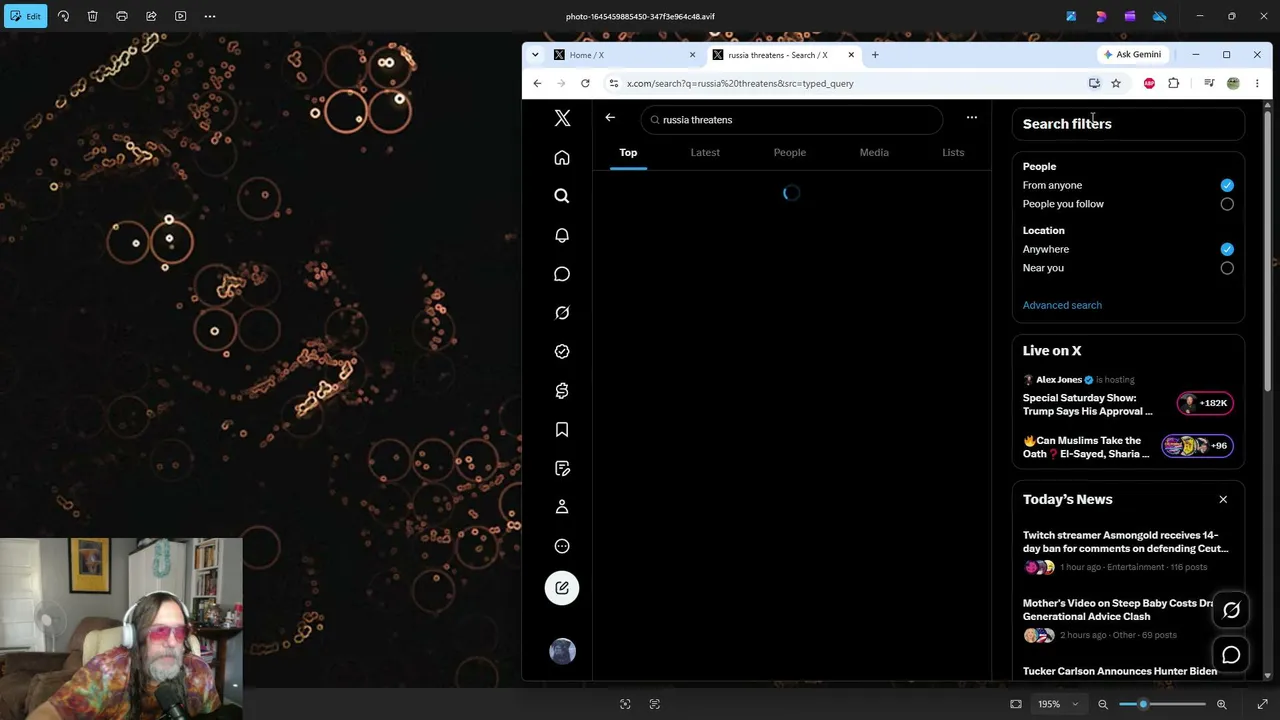
Task: Install app icon in address bar
Action: click(x=1094, y=83)
